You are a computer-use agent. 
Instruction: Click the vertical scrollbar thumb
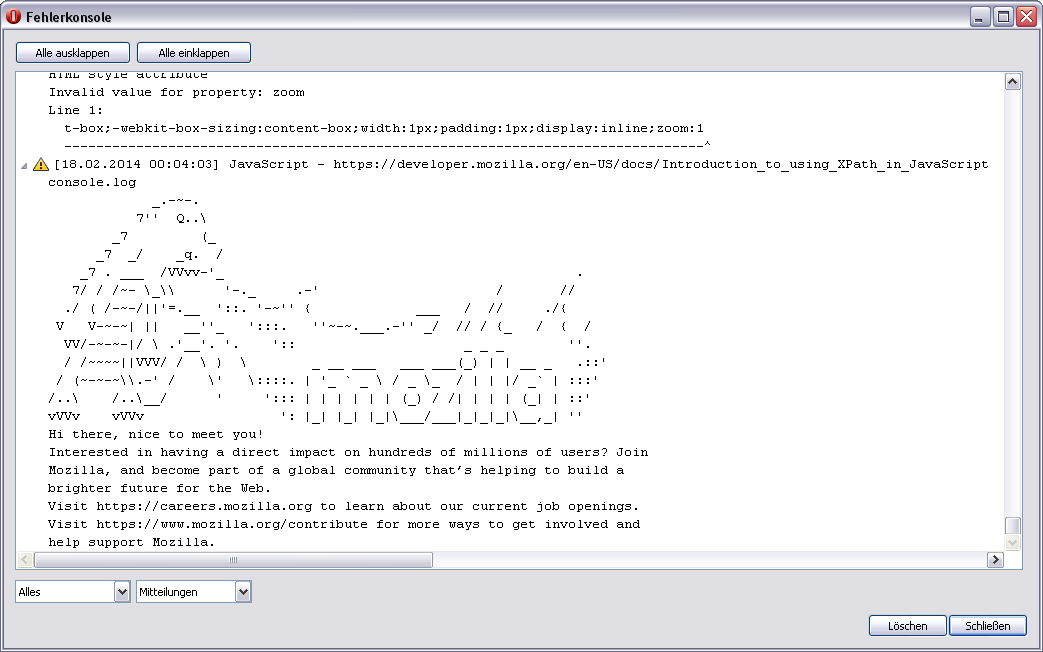tap(1012, 526)
